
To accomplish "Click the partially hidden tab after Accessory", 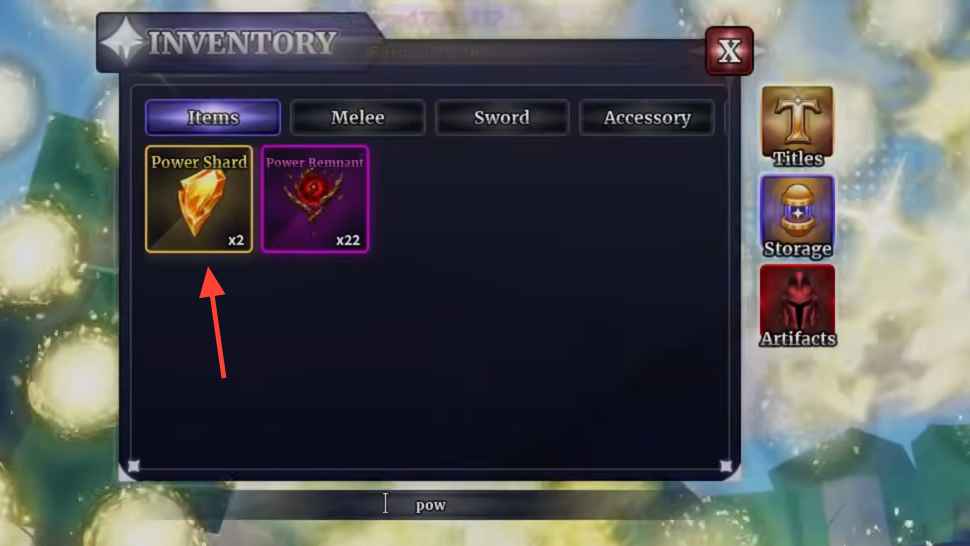I will click(x=727, y=117).
